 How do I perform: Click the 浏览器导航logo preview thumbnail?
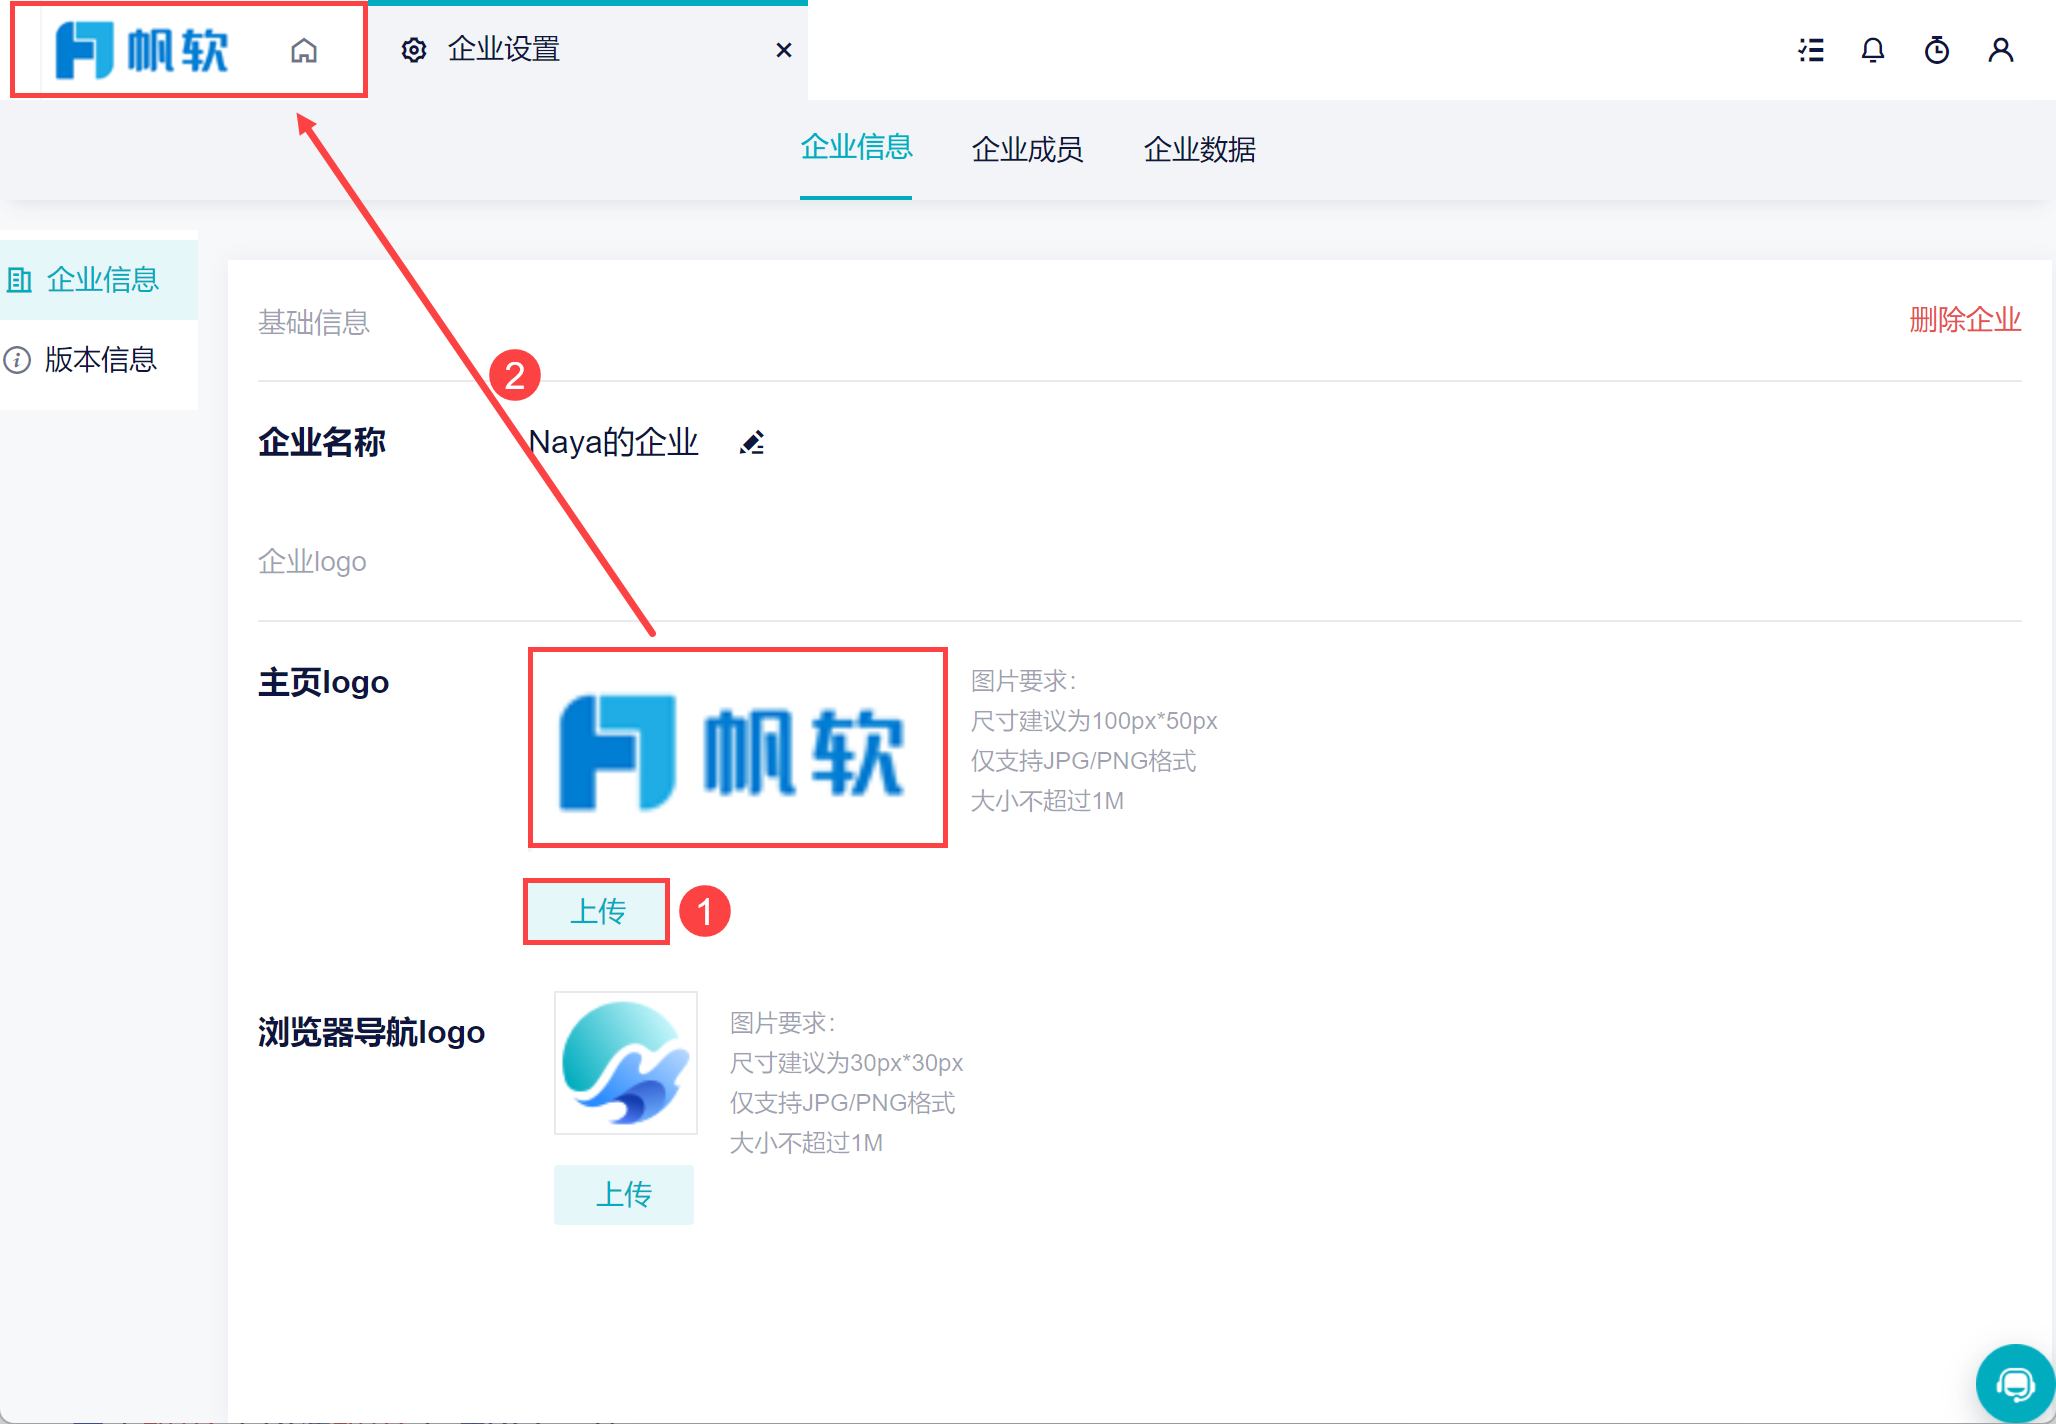point(626,1063)
